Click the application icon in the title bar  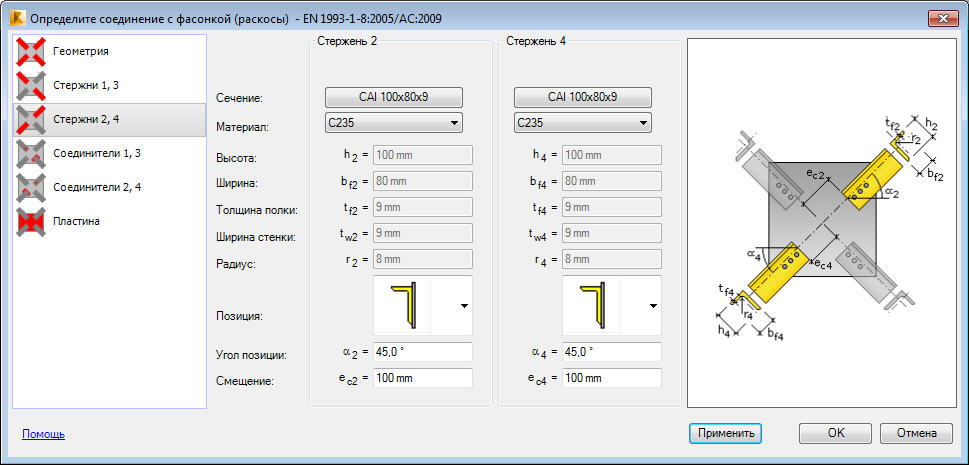click(x=20, y=19)
